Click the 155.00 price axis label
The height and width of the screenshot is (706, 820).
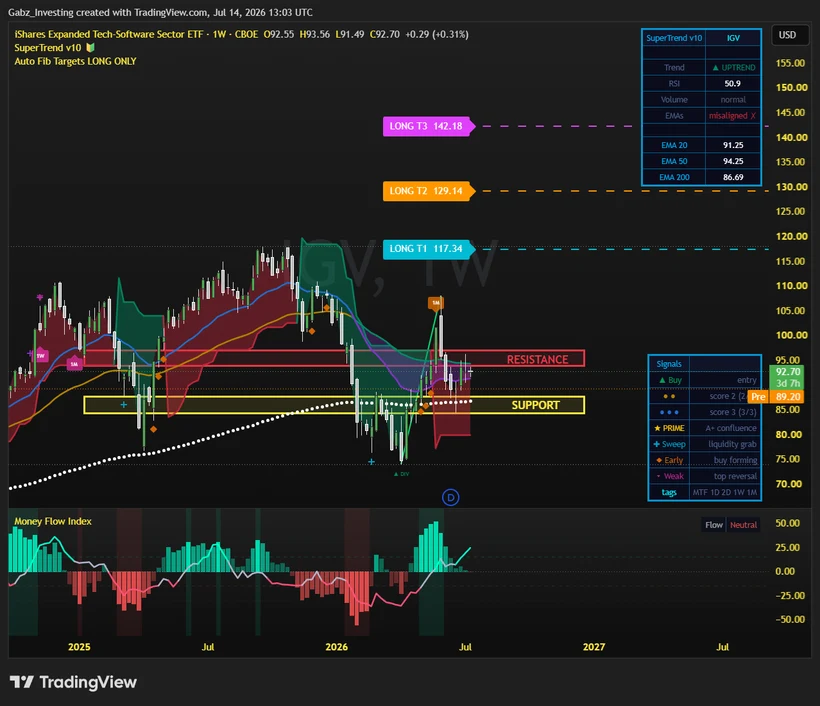pos(790,63)
